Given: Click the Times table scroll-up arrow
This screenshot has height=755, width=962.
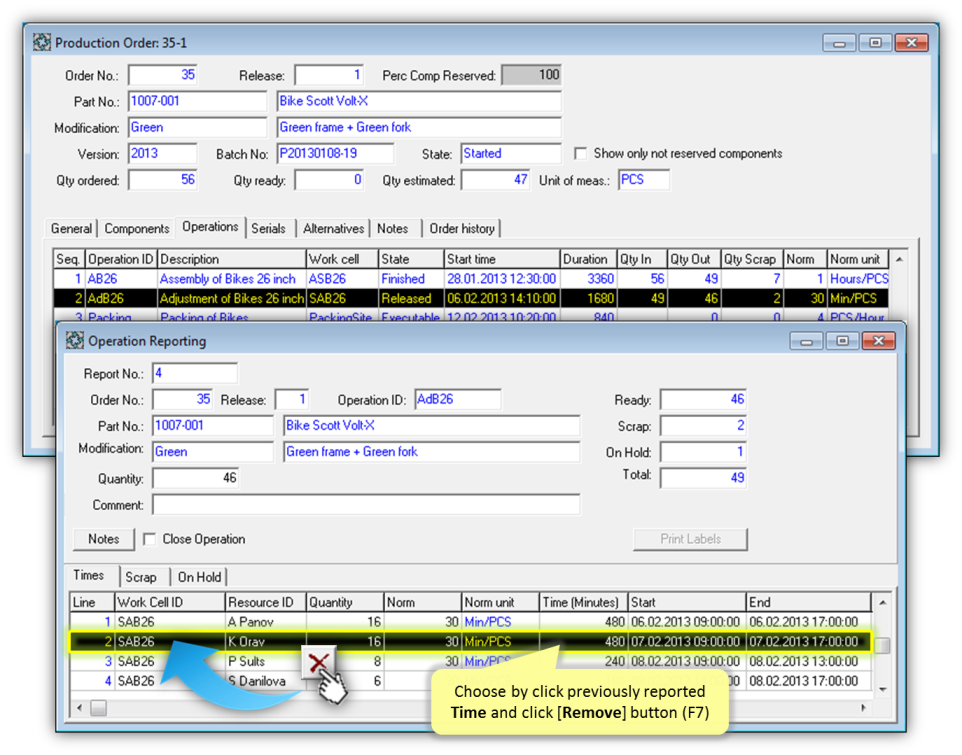Looking at the screenshot, I should [x=882, y=603].
